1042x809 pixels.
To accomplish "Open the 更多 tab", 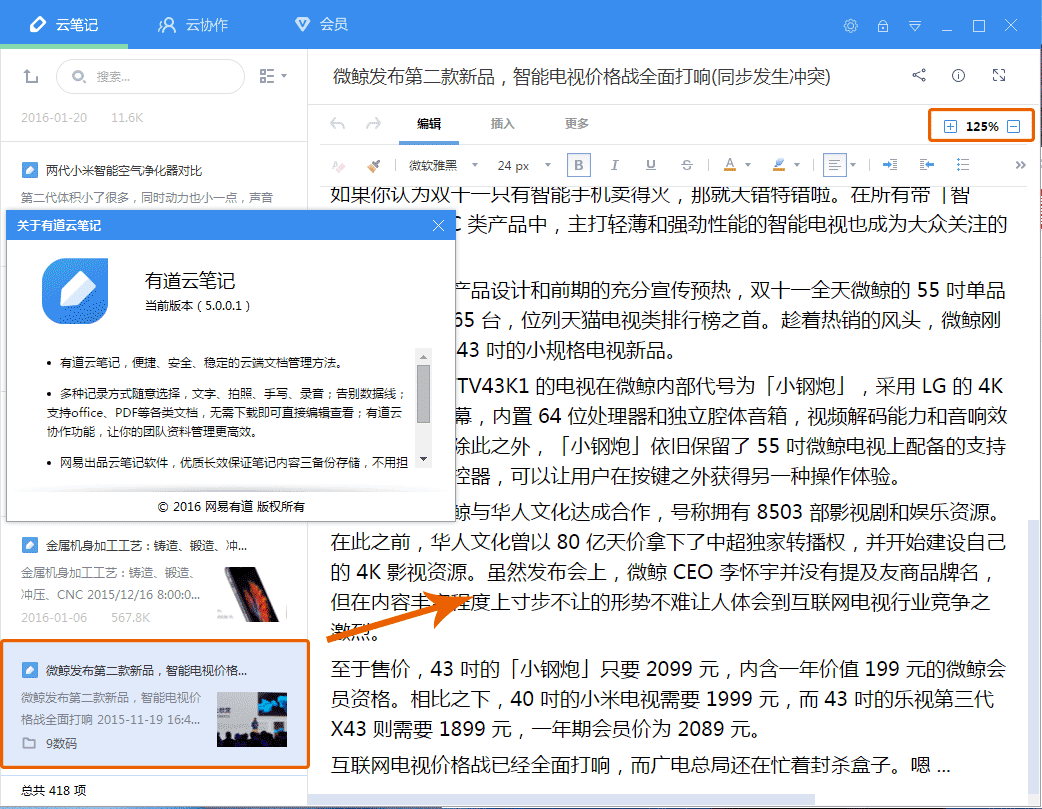I will (576, 124).
